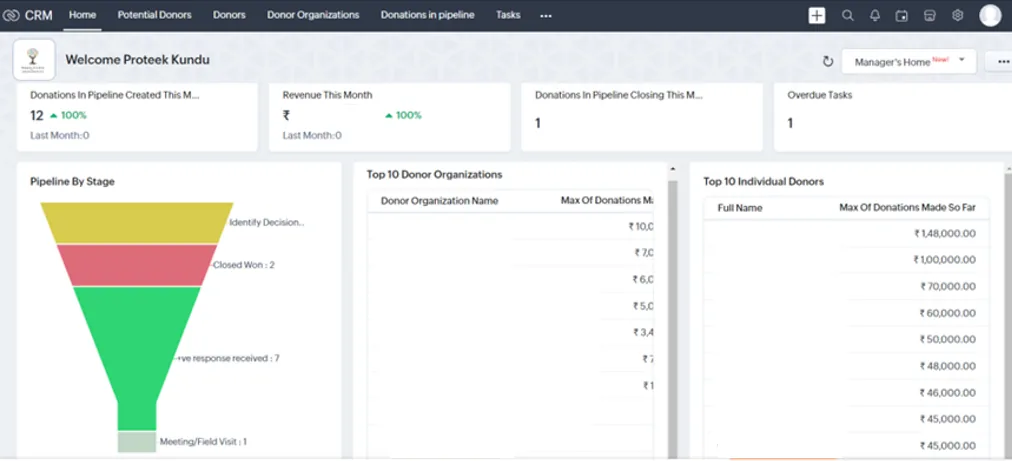Click the ₹ 48,000.00 donor value
The width and height of the screenshot is (1012, 461).
coord(947,366)
